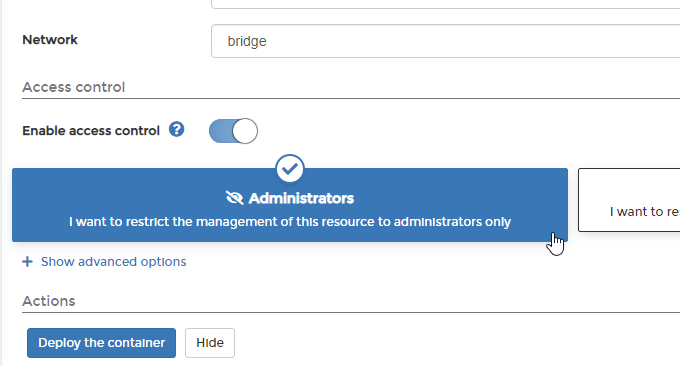Click the Enable access control label text

[91, 131]
